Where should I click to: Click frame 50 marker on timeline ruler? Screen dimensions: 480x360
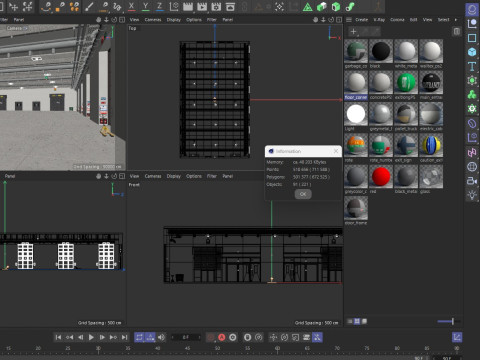click(217, 348)
